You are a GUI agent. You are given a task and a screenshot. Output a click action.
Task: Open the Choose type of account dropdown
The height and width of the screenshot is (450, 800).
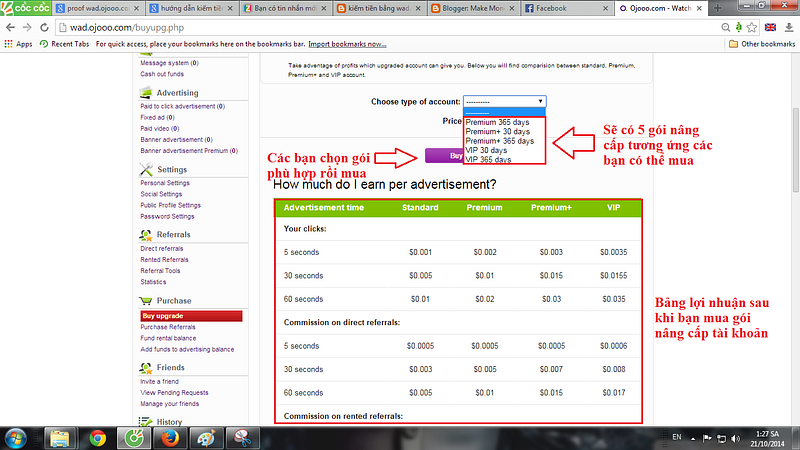pos(504,102)
